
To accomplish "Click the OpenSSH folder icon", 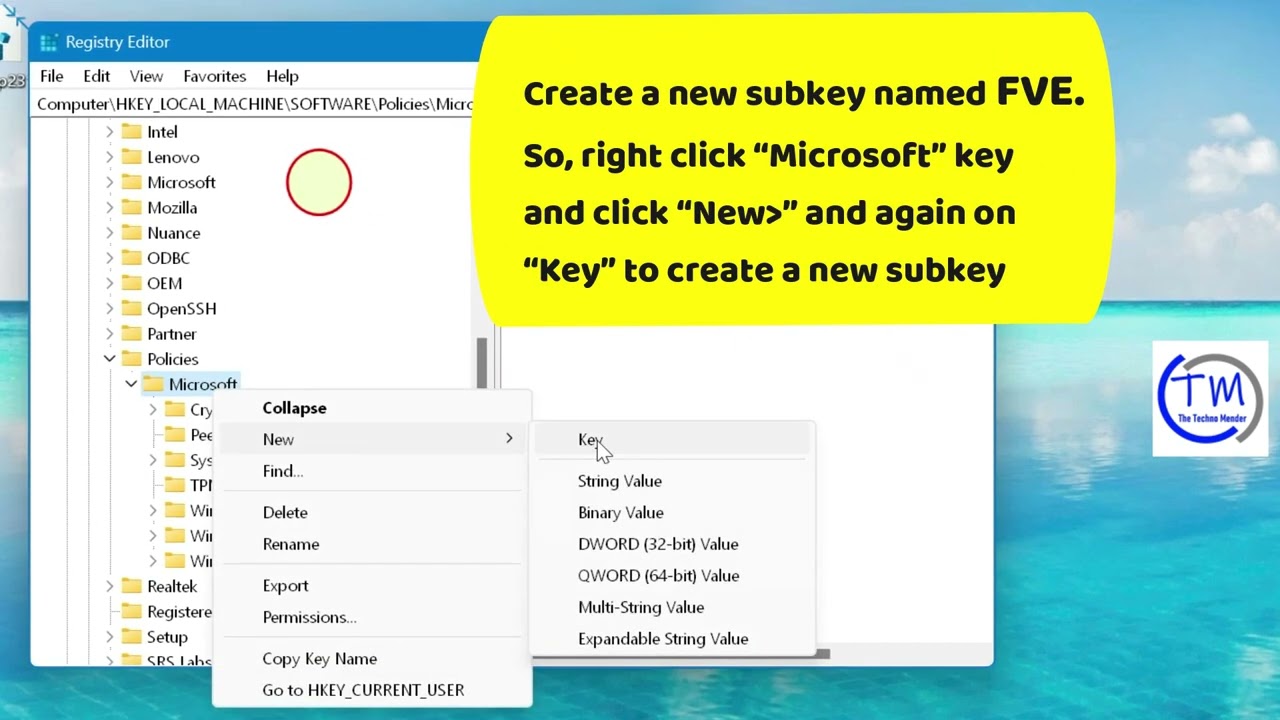I will tap(131, 308).
